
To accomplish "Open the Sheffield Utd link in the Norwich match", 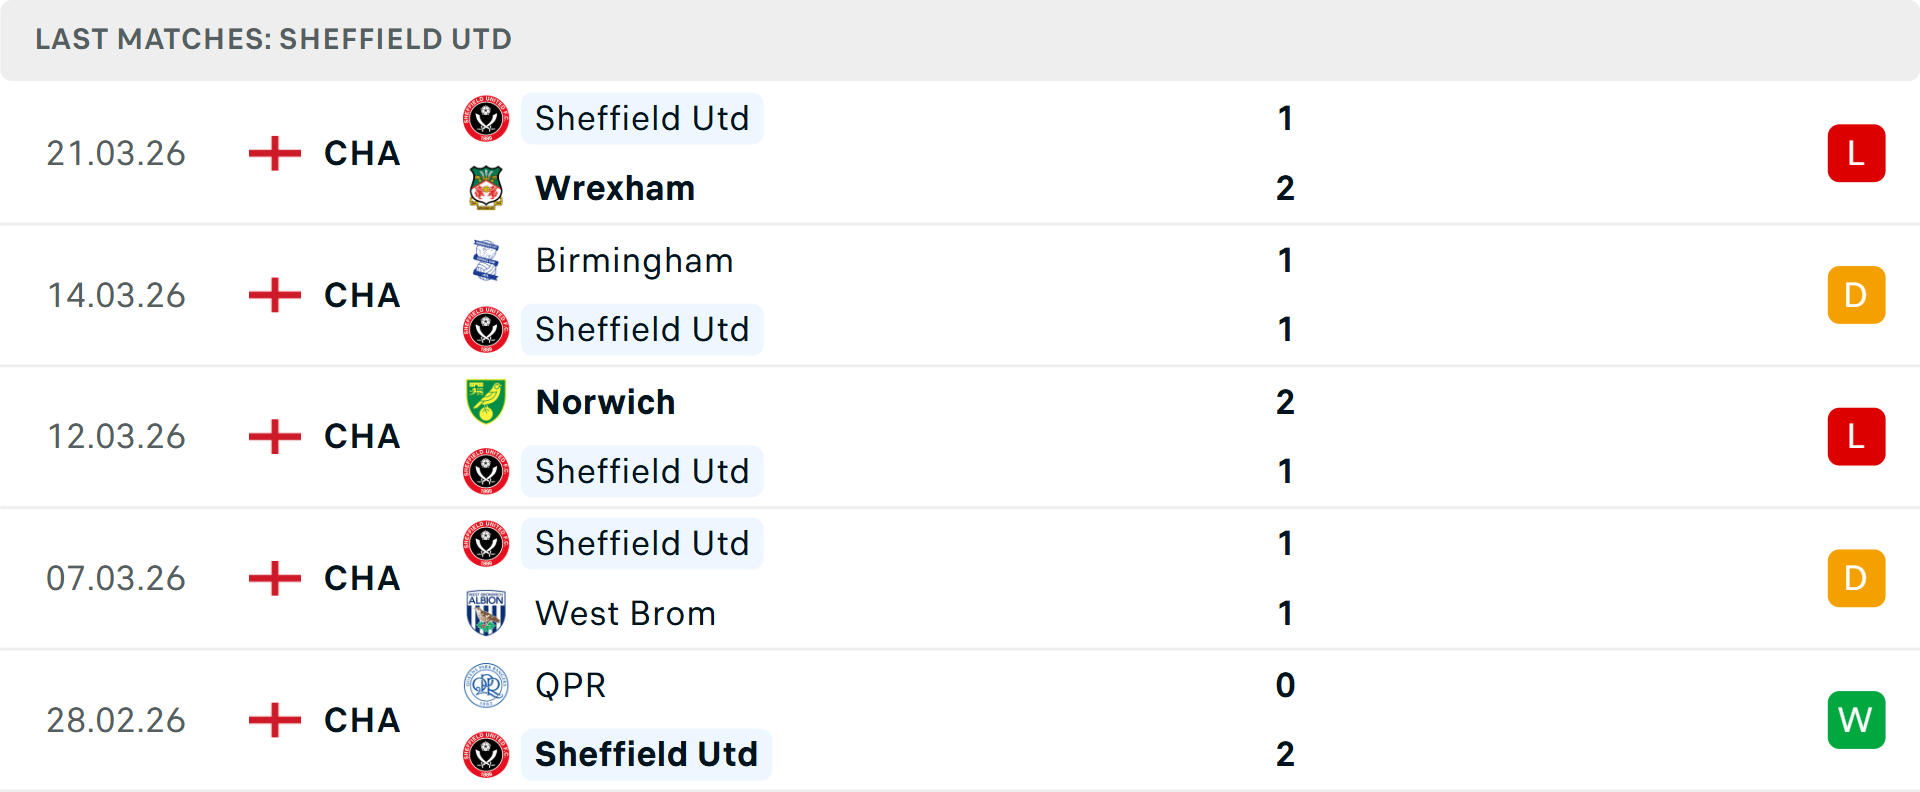I will point(642,471).
